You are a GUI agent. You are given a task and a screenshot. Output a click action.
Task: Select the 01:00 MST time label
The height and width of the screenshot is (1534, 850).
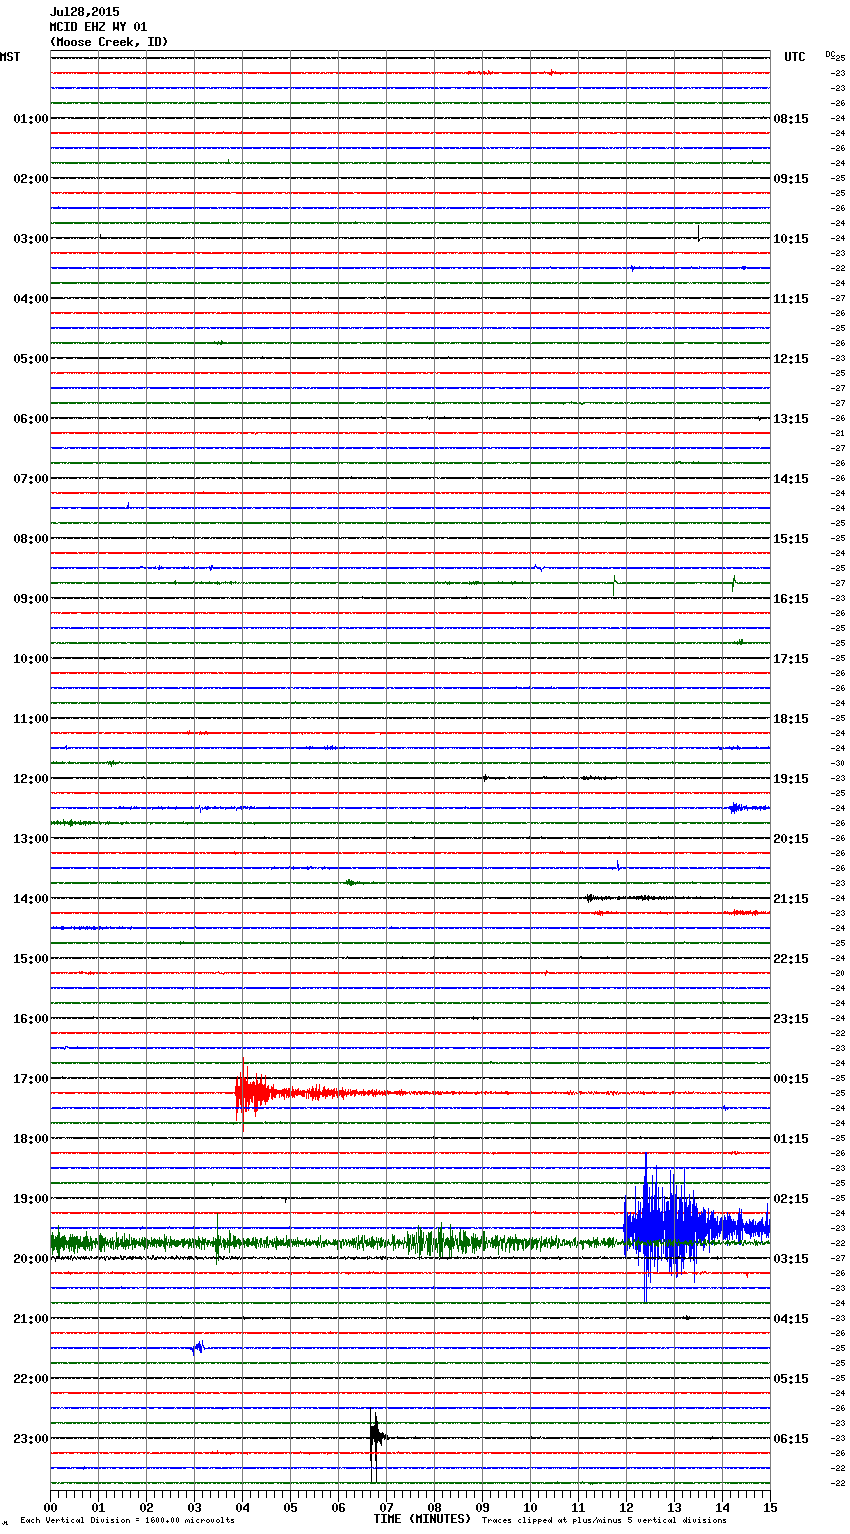pyautogui.click(x=30, y=118)
